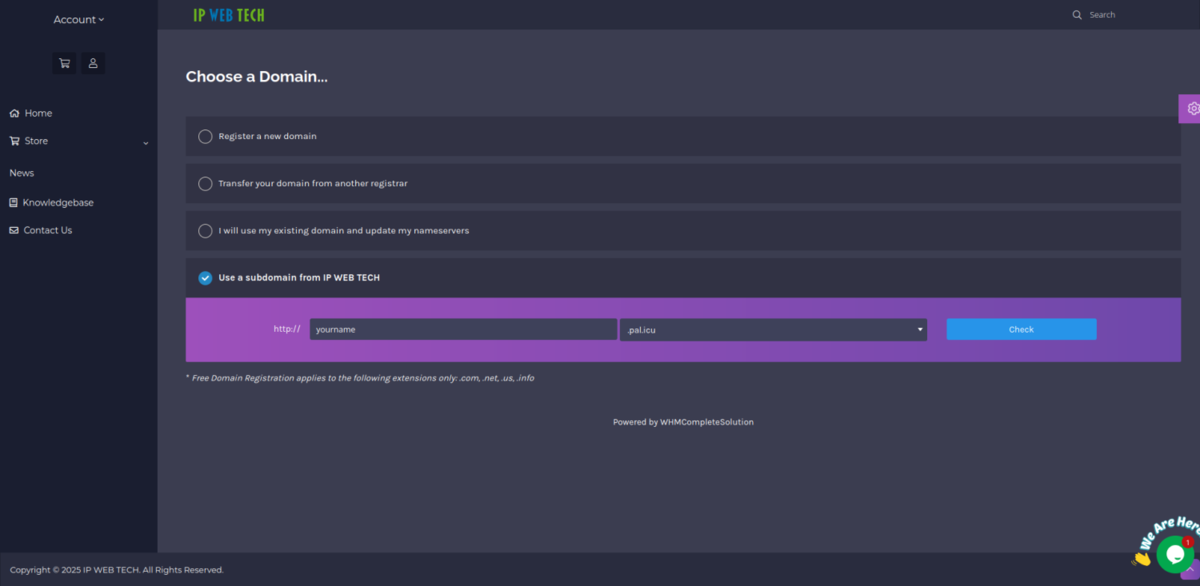Screen dimensions: 1200x587
Task: Click the yourname subdomain text field
Action: tap(463, 329)
